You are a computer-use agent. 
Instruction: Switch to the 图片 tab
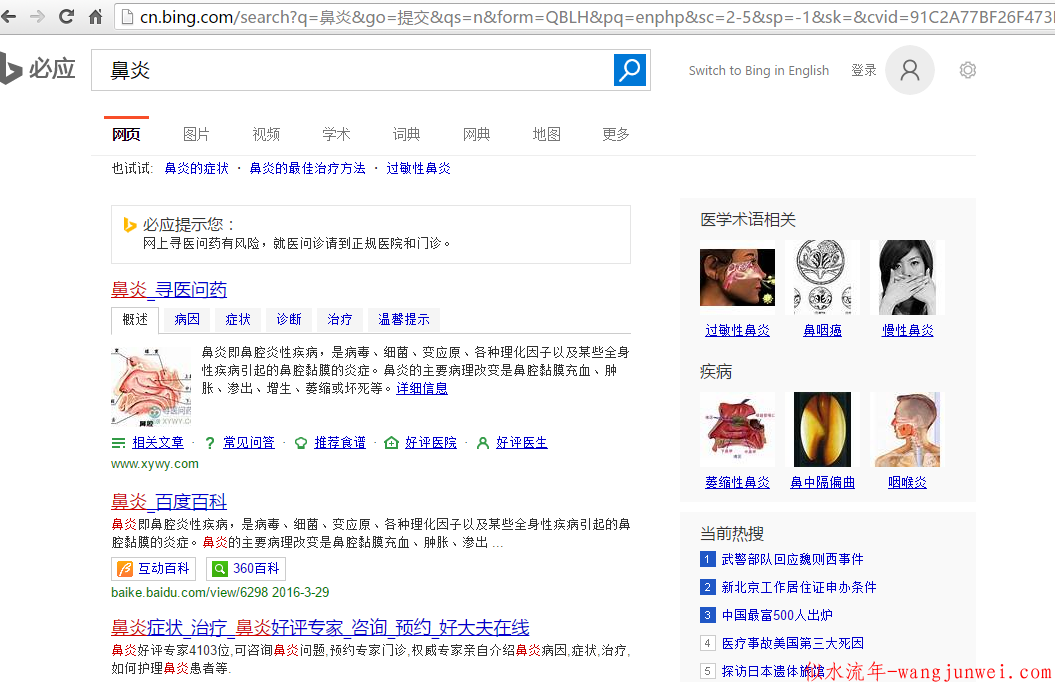(x=196, y=135)
